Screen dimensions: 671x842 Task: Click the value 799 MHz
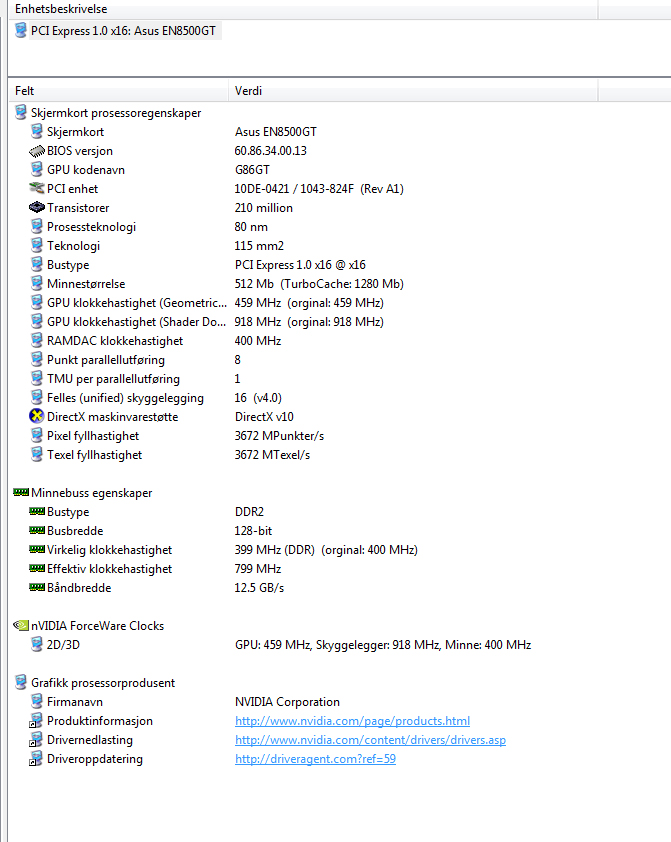coord(258,569)
